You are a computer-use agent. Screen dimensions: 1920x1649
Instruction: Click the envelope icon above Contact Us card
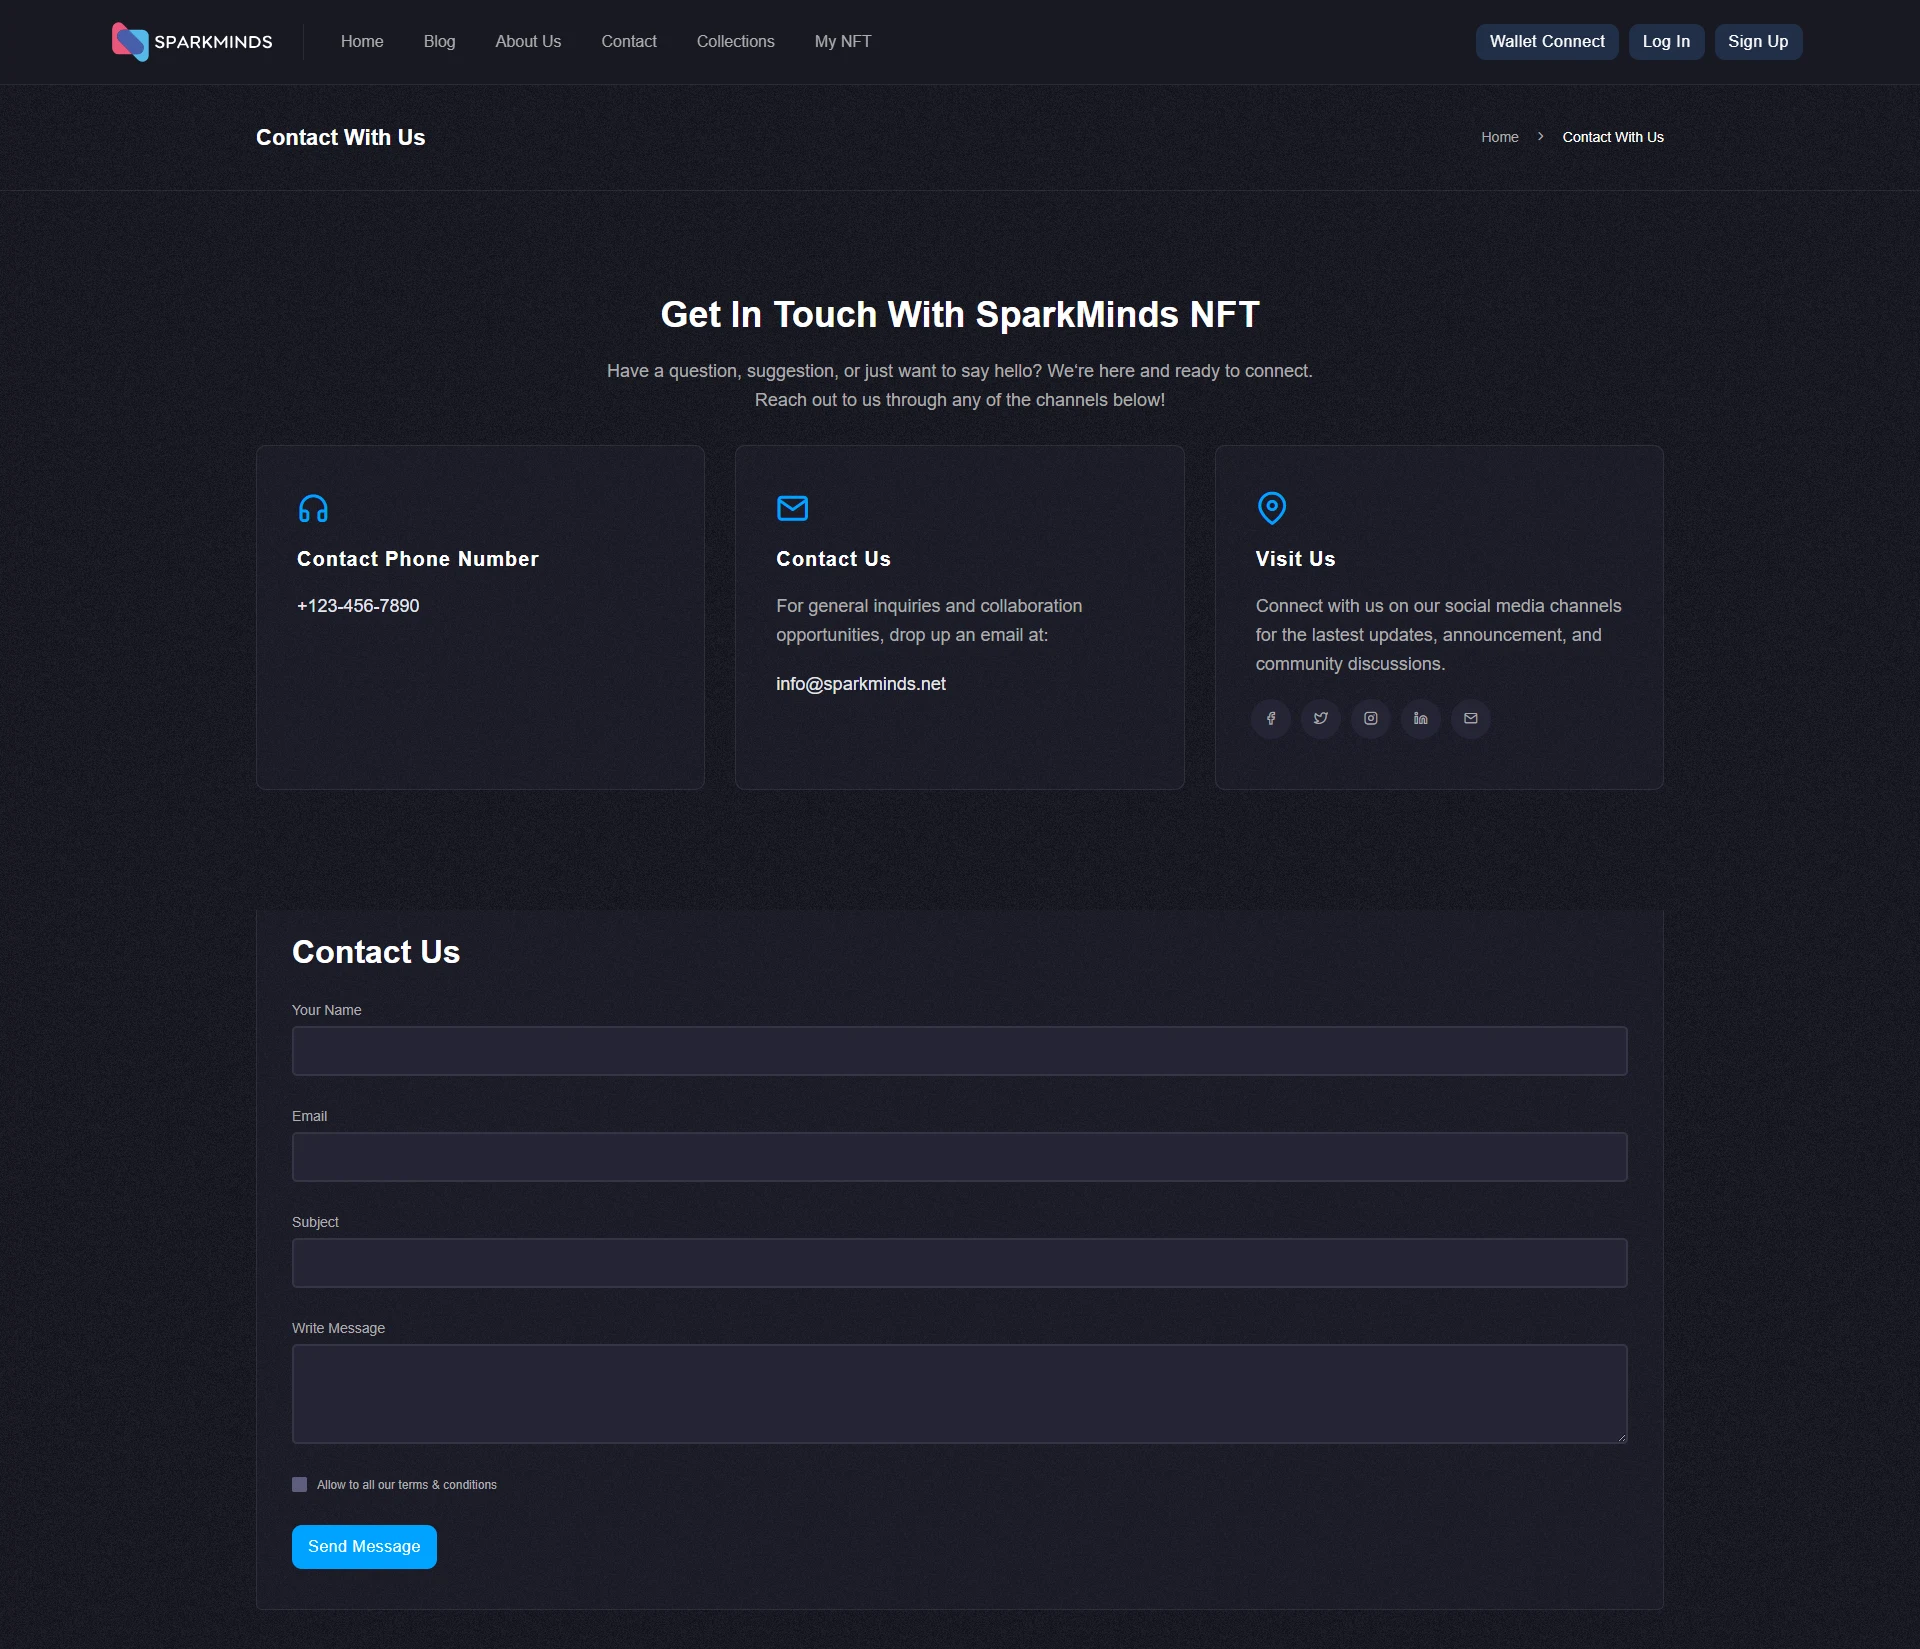coord(792,508)
